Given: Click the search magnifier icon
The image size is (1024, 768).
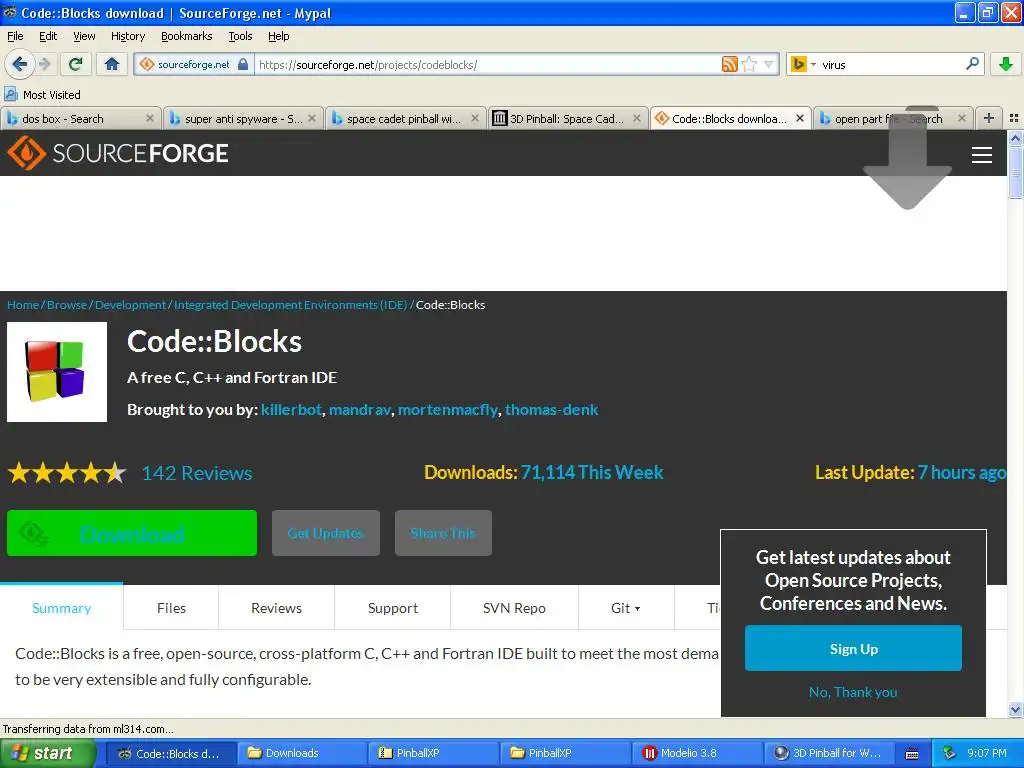Looking at the screenshot, I should pyautogui.click(x=972, y=63).
